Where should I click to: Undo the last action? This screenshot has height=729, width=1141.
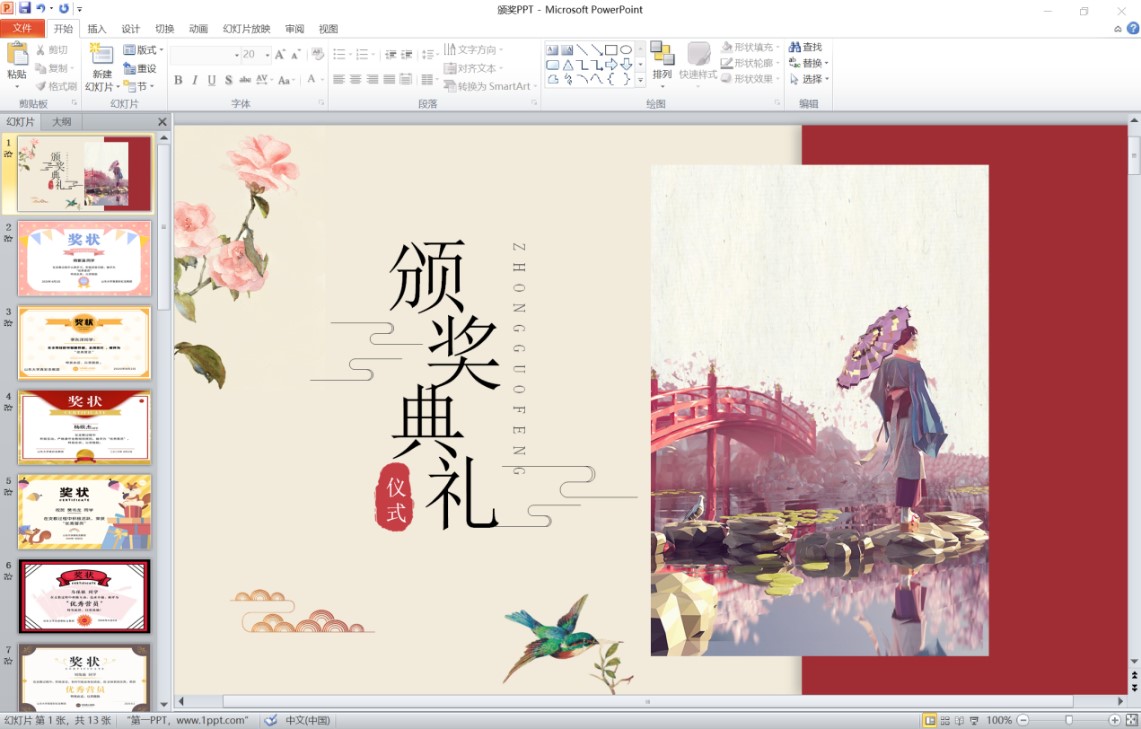click(41, 9)
